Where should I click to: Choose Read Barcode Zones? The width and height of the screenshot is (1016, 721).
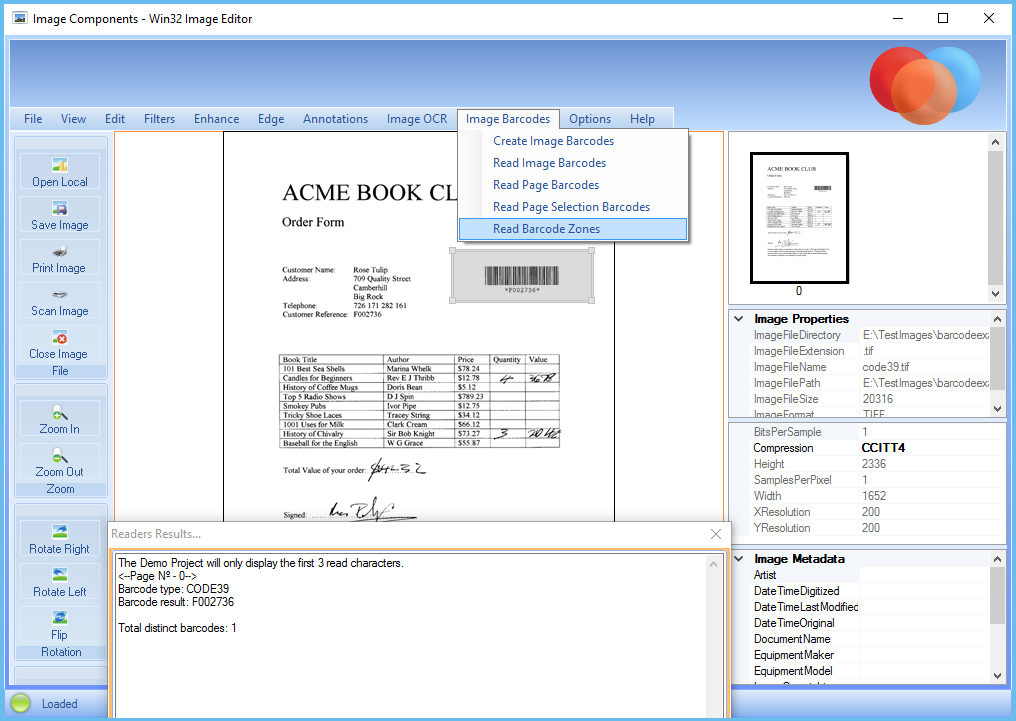click(573, 229)
